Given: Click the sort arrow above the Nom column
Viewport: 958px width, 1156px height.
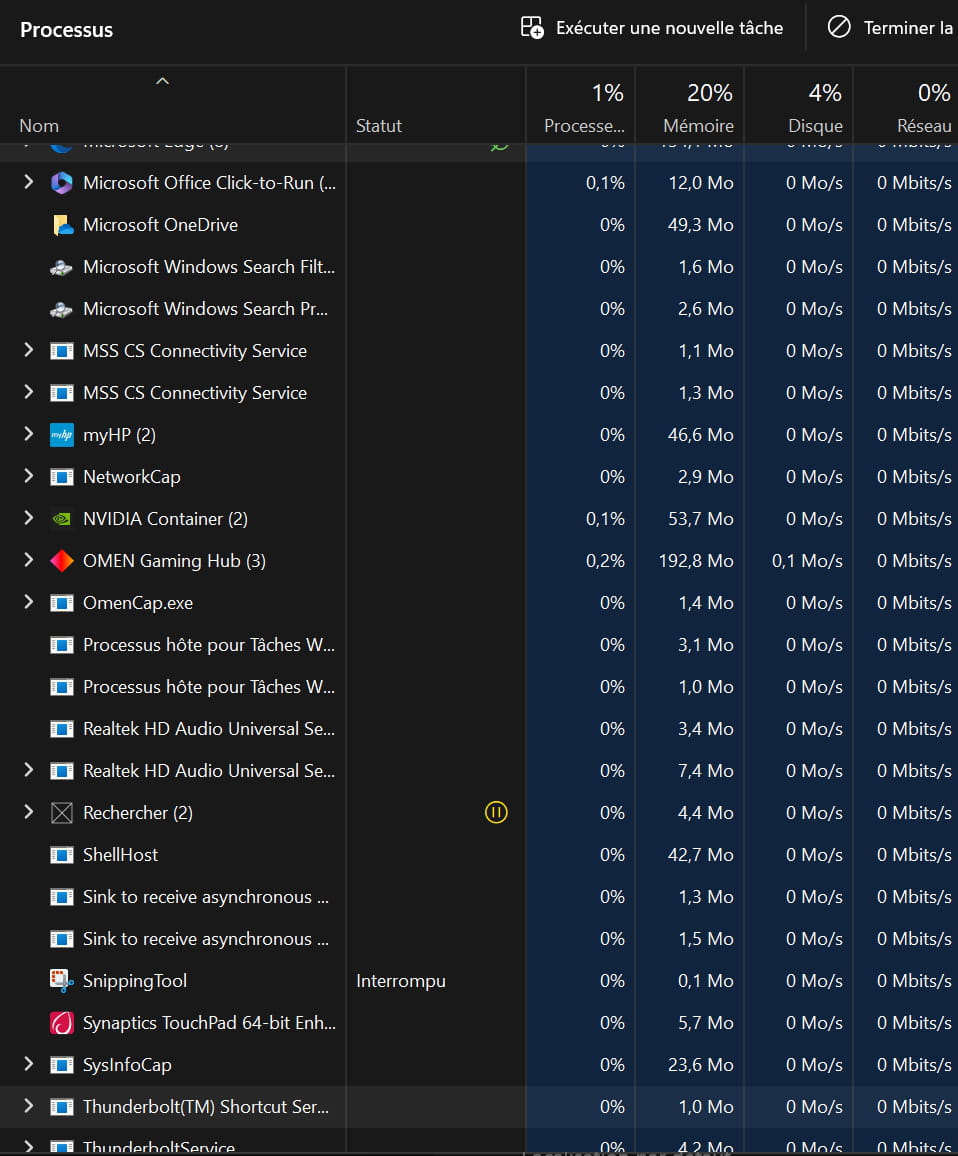Looking at the screenshot, I should [x=162, y=81].
